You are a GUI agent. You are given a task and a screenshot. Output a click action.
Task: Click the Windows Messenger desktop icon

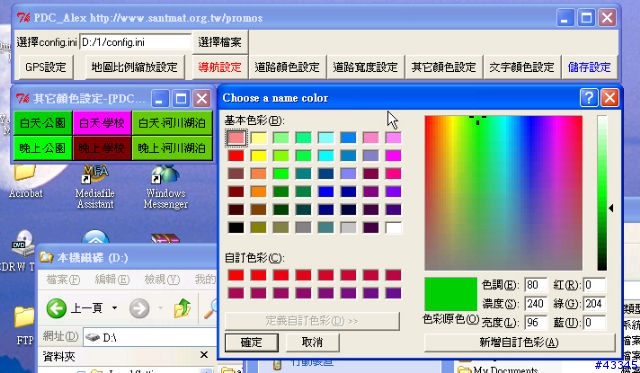pos(166,186)
